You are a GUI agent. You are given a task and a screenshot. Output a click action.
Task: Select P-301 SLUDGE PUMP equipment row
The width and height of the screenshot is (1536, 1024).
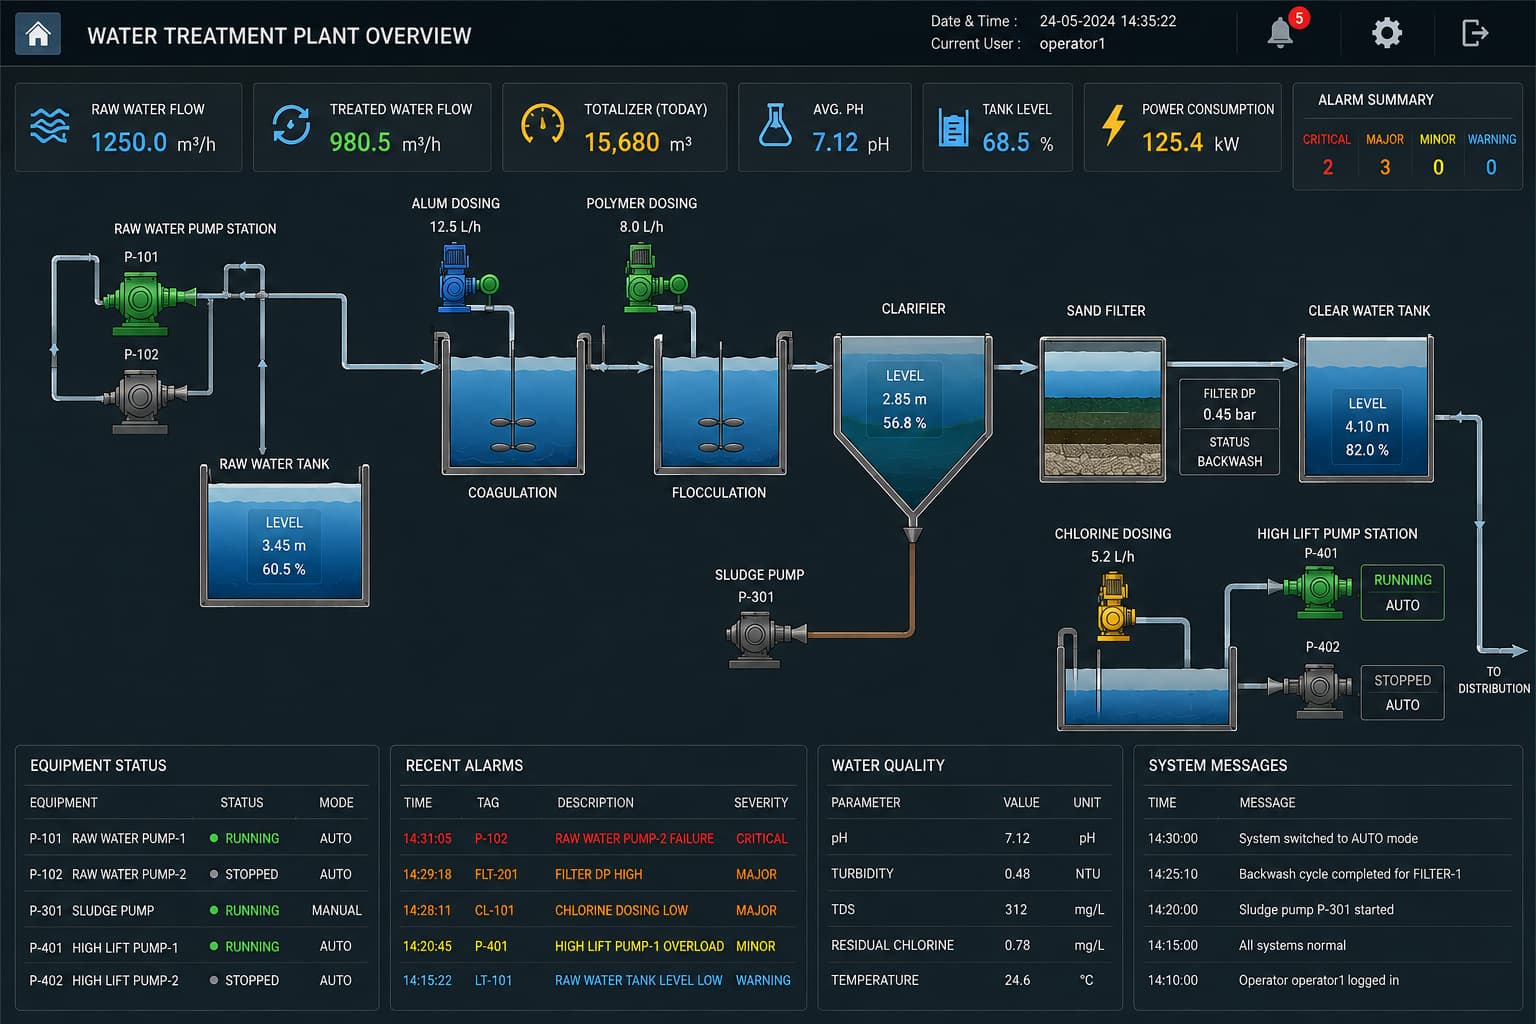(x=197, y=910)
